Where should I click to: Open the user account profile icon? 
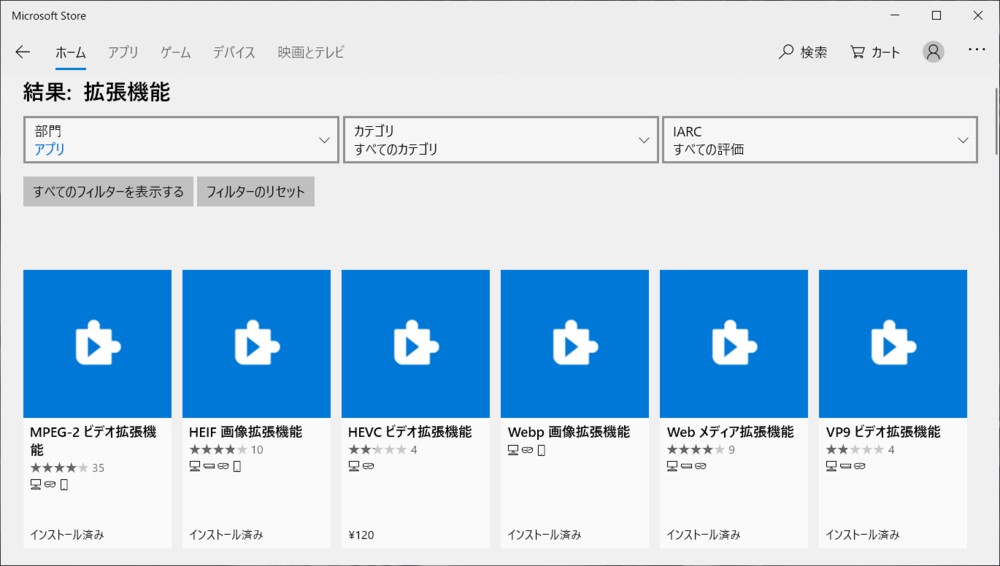tap(933, 52)
